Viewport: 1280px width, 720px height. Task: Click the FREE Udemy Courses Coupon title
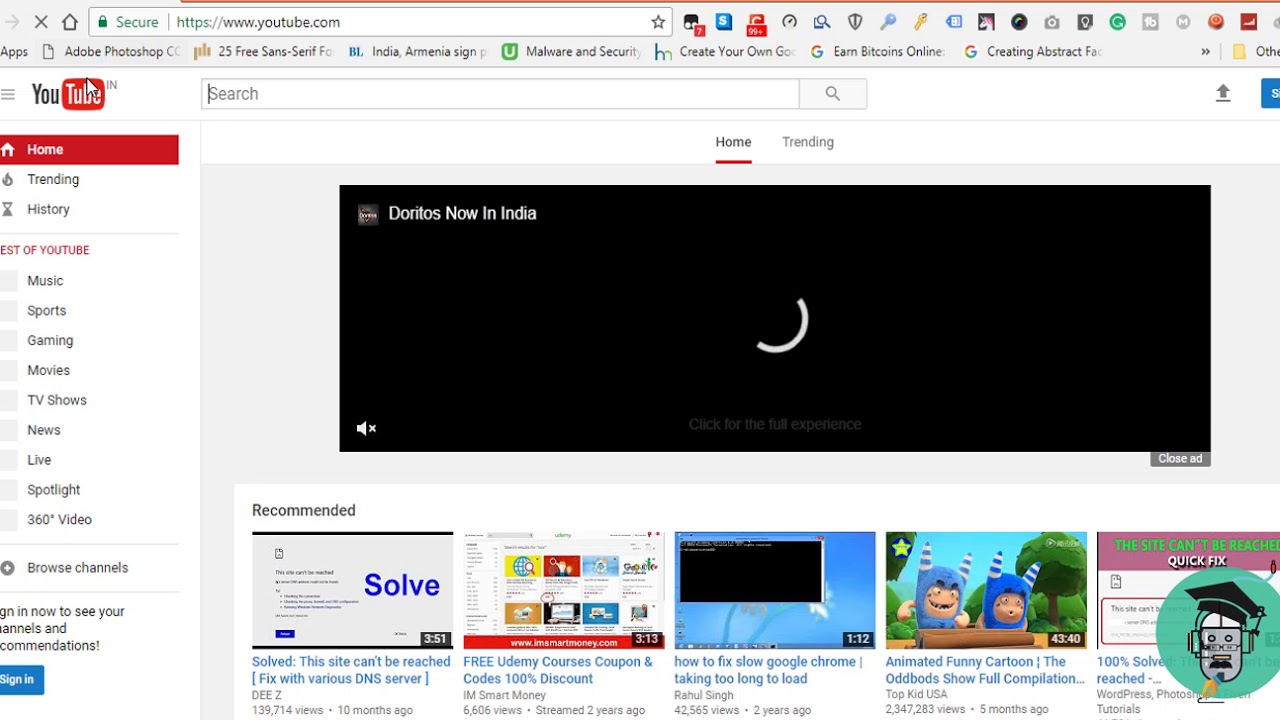558,670
